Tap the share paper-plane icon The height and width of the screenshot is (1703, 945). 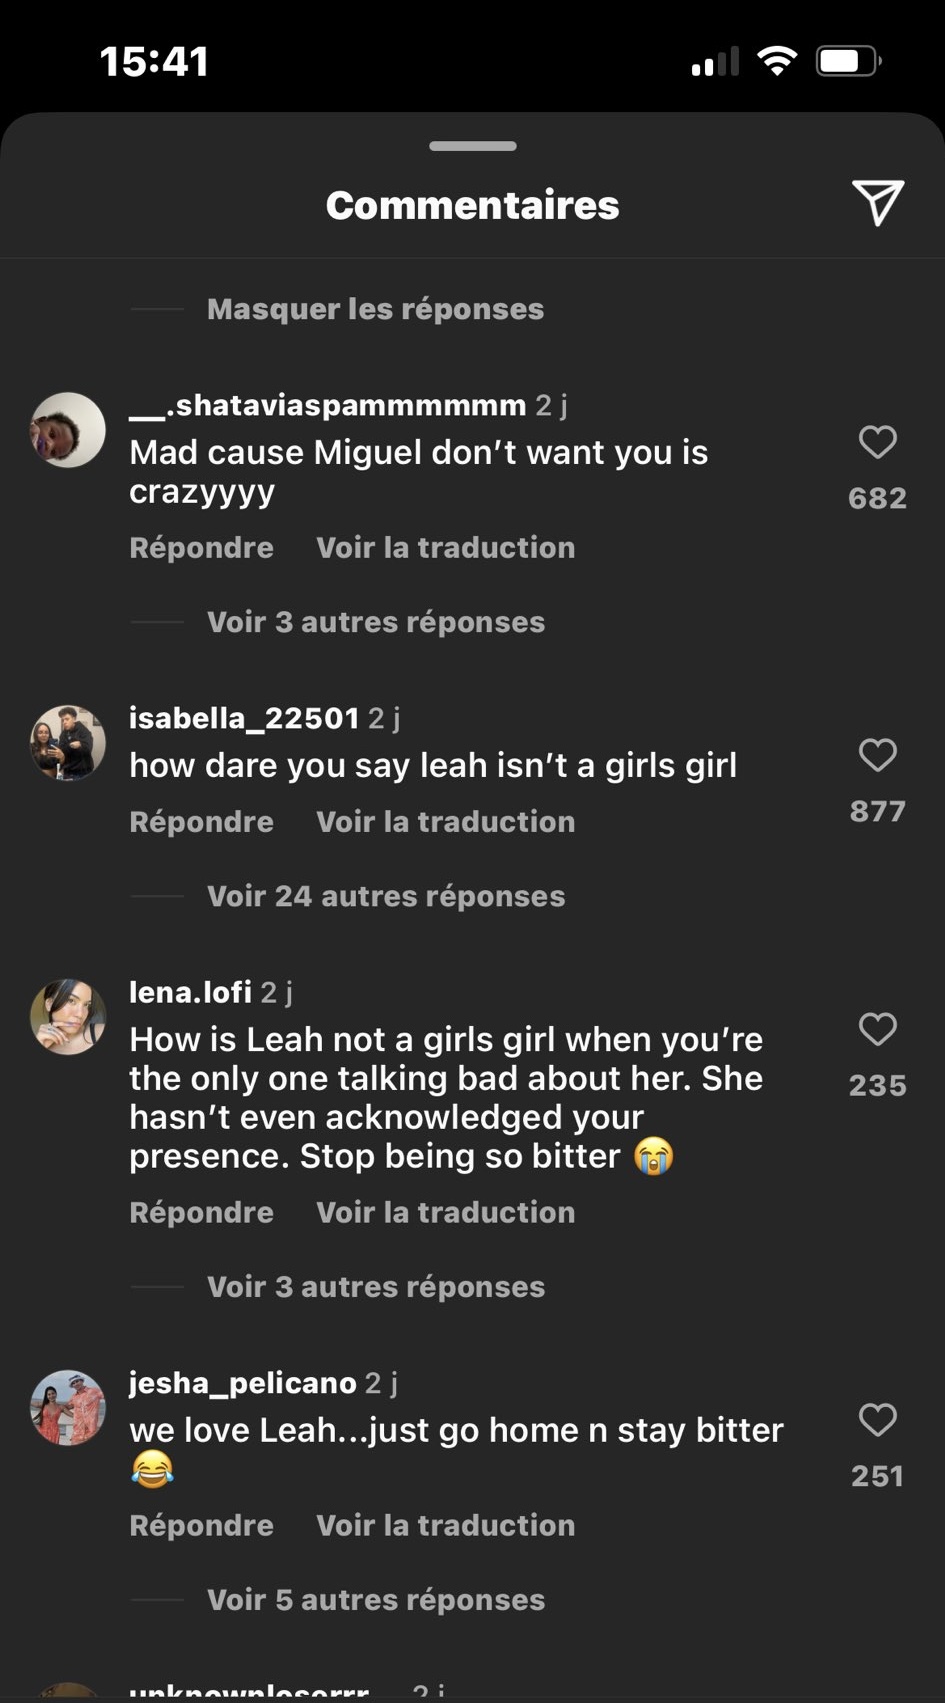[878, 203]
